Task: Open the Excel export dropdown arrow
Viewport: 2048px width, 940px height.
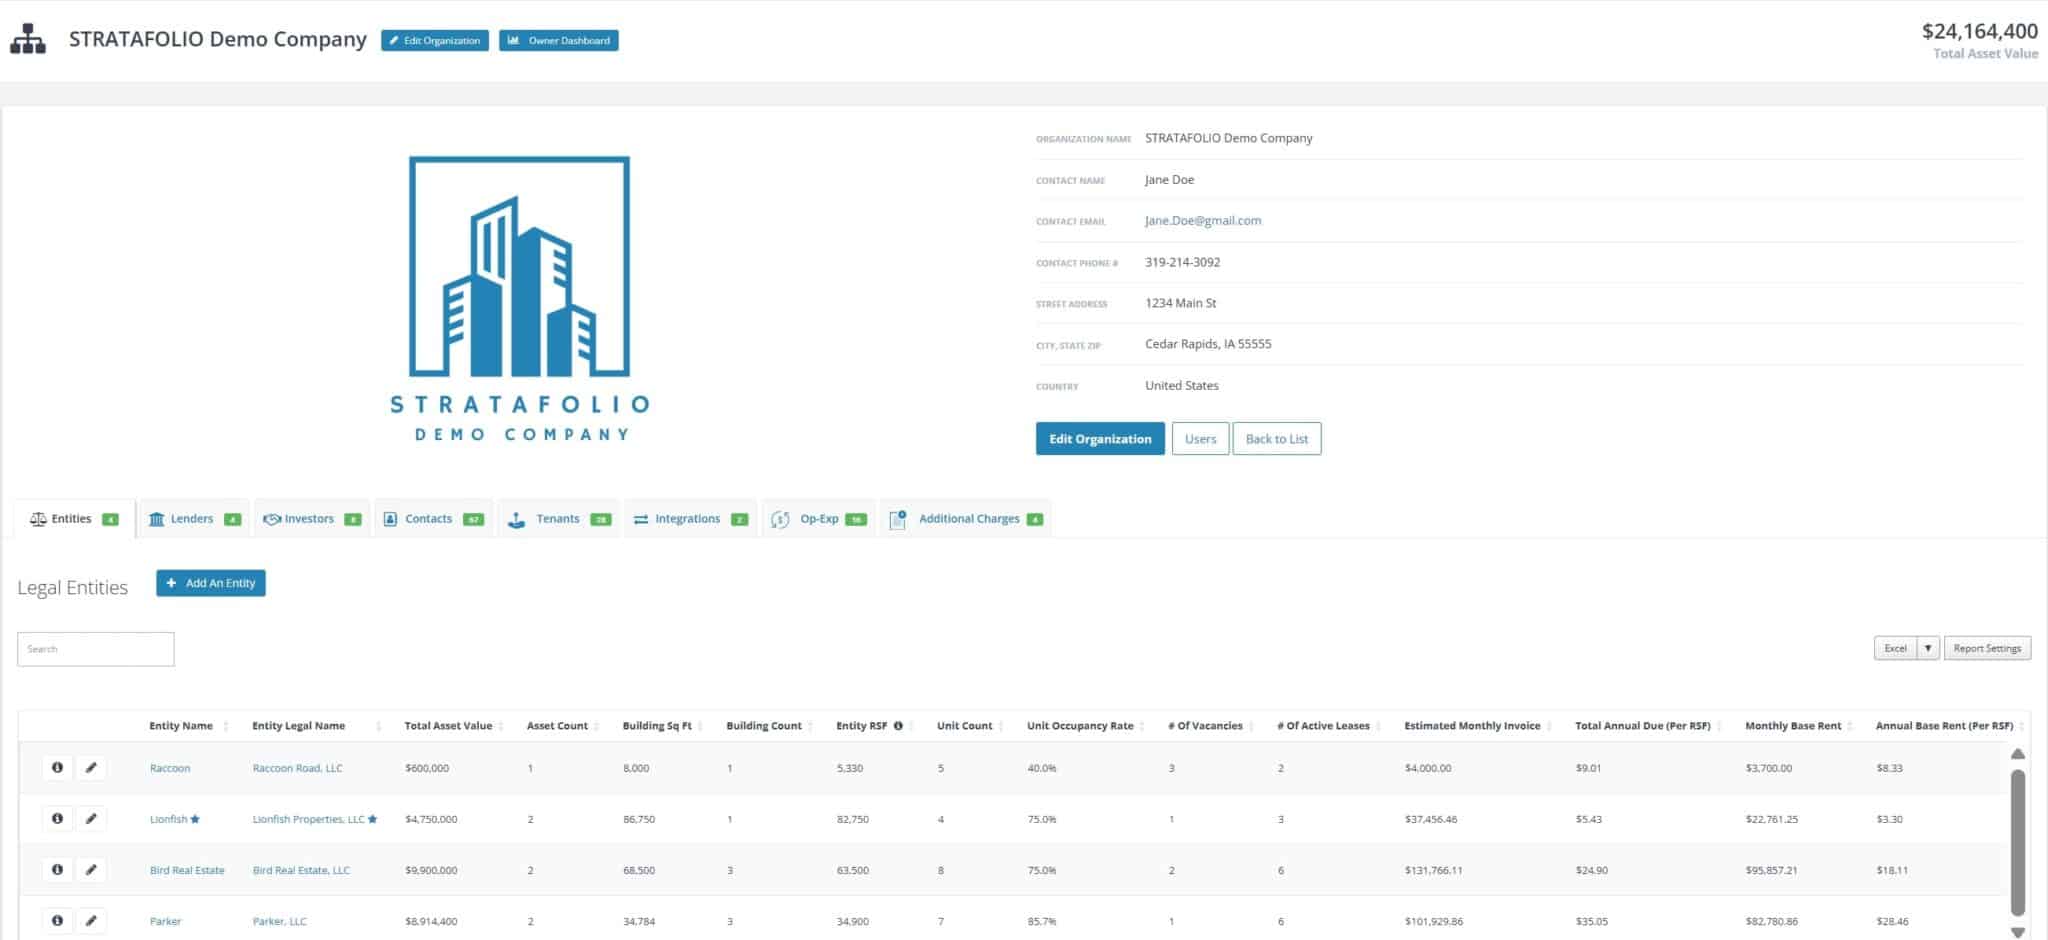Action: click(1928, 648)
